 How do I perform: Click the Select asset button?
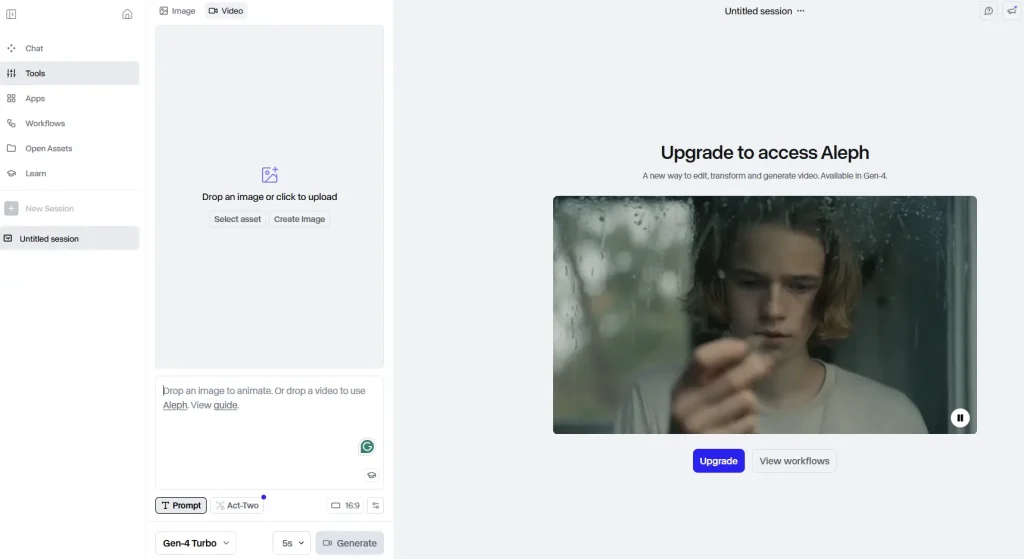coord(237,219)
